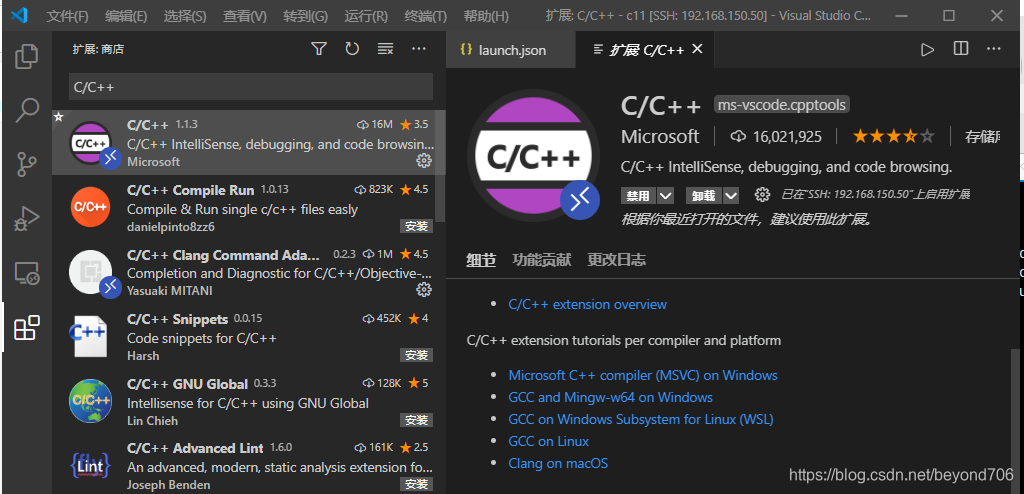Click C/C++ GNU Global globe icon
1024x494 pixels.
point(90,401)
